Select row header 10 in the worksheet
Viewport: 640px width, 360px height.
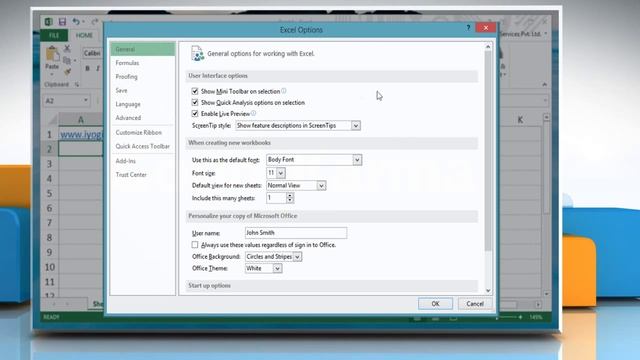(49, 267)
